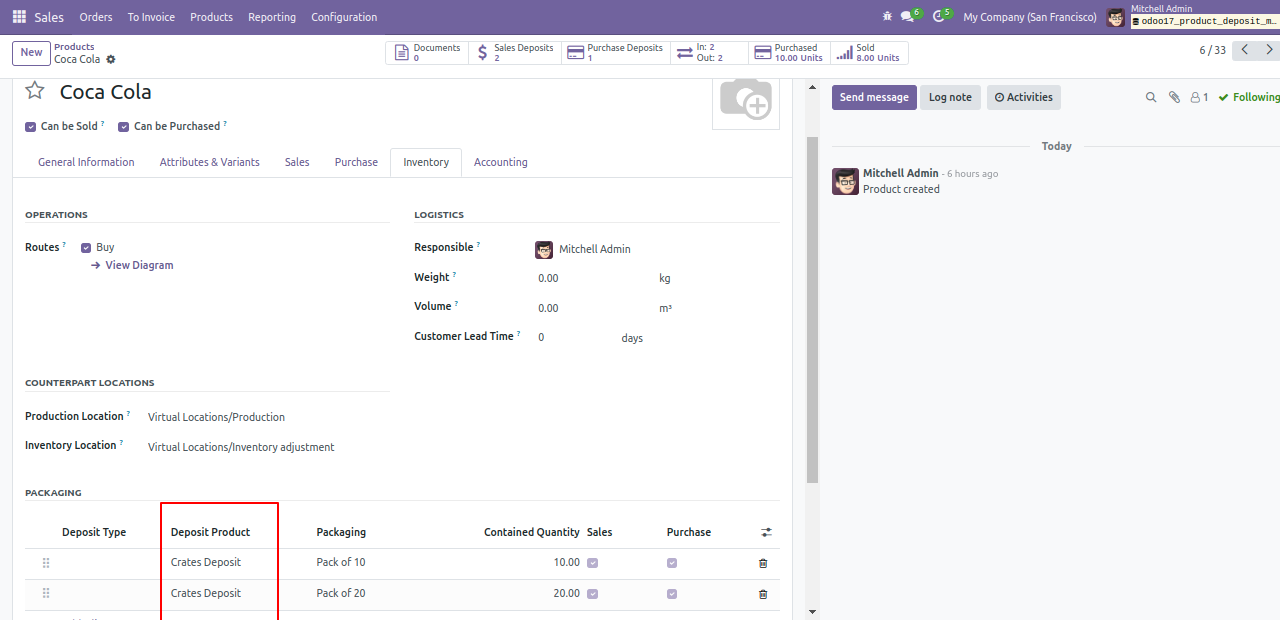Open the Sales Deposits smart button
Viewport: 1280px width, 620px height.
point(515,53)
